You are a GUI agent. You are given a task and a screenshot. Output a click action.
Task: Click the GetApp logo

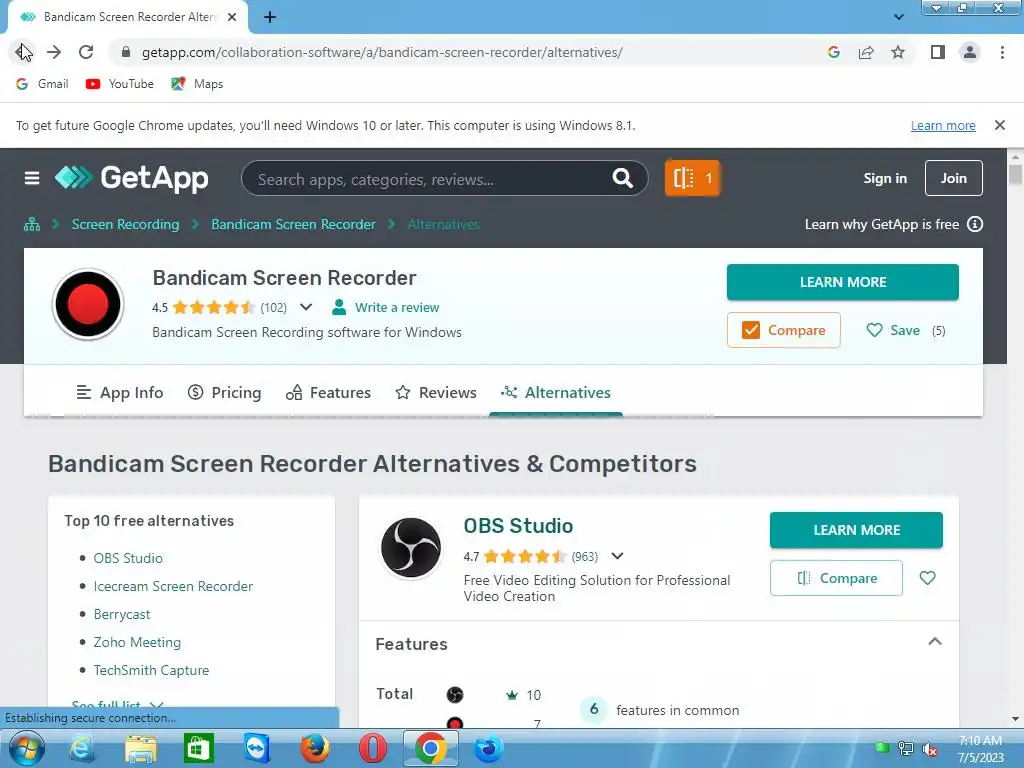click(x=132, y=178)
